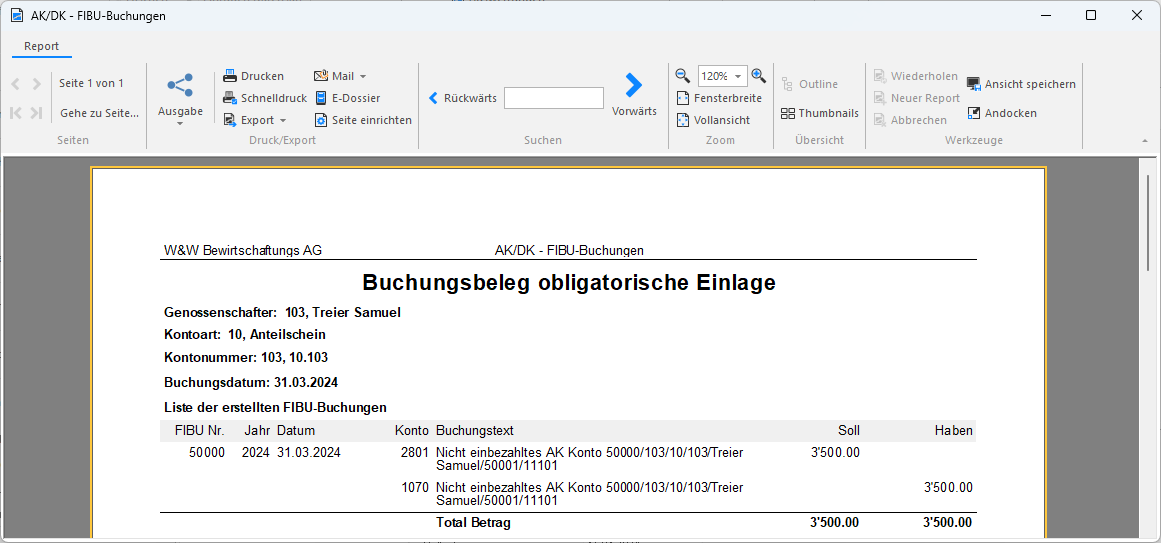The image size is (1161, 543).
Task: Click the Drucken printer icon
Action: (x=230, y=76)
